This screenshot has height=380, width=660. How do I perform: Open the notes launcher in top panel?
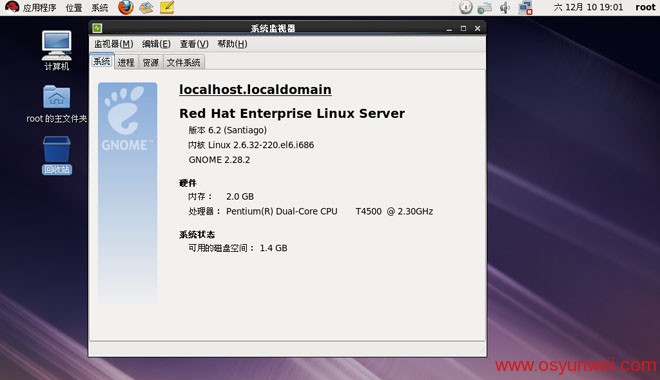[x=167, y=7]
